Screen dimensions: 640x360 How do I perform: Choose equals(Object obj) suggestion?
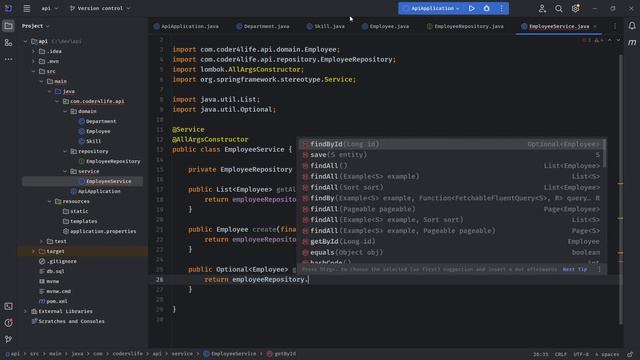pyautogui.click(x=451, y=253)
